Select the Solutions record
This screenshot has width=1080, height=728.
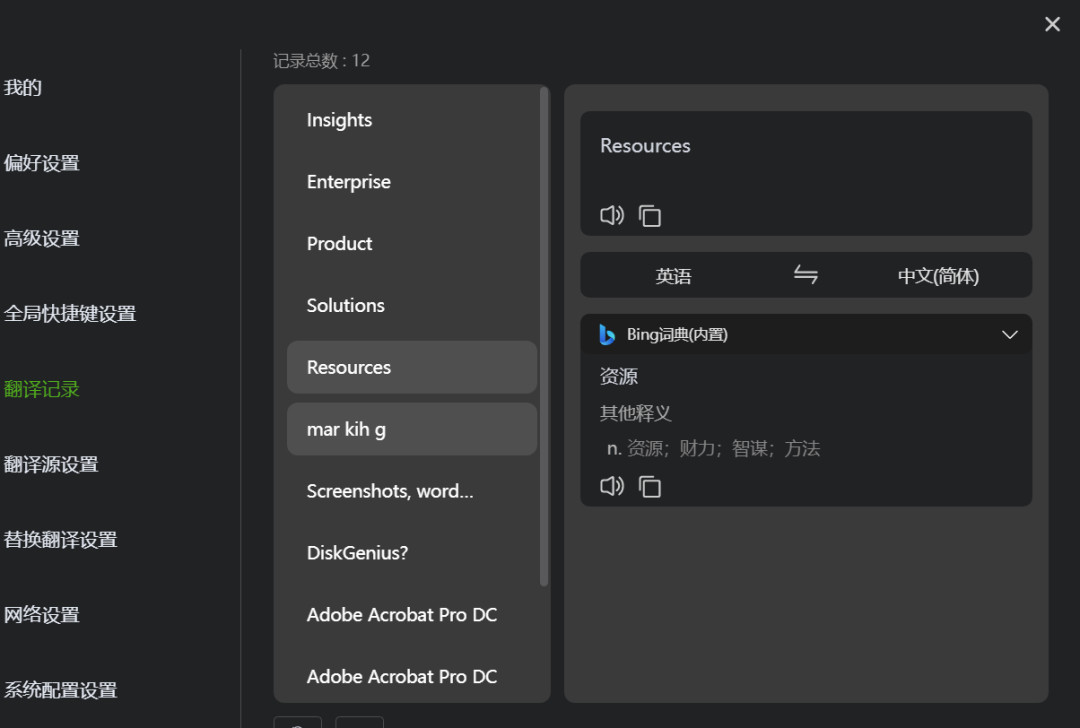coord(412,305)
